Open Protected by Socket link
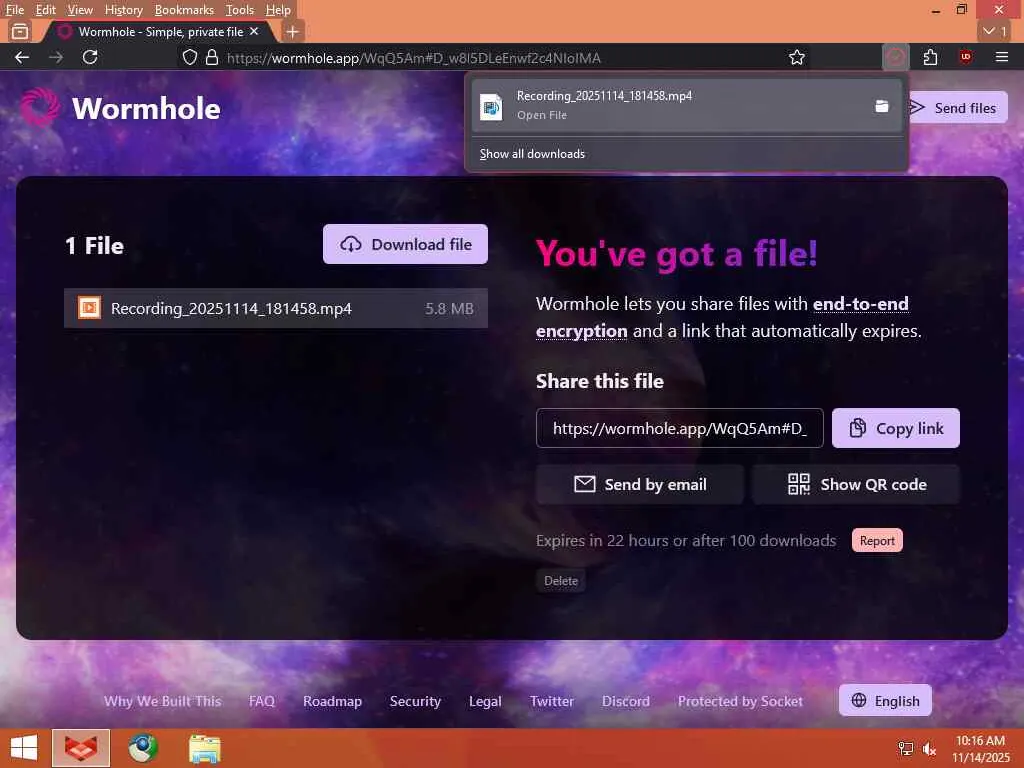 tap(741, 701)
